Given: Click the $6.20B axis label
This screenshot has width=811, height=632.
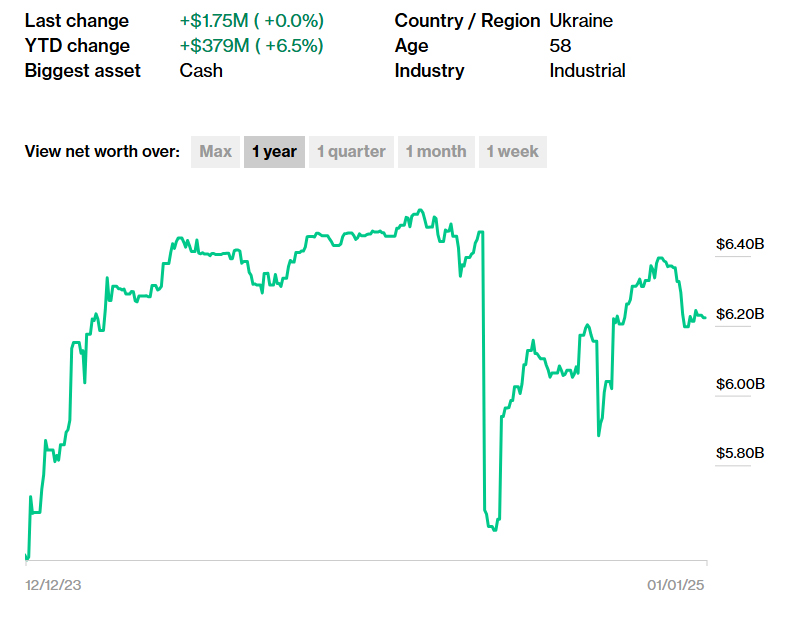Looking at the screenshot, I should [740, 314].
